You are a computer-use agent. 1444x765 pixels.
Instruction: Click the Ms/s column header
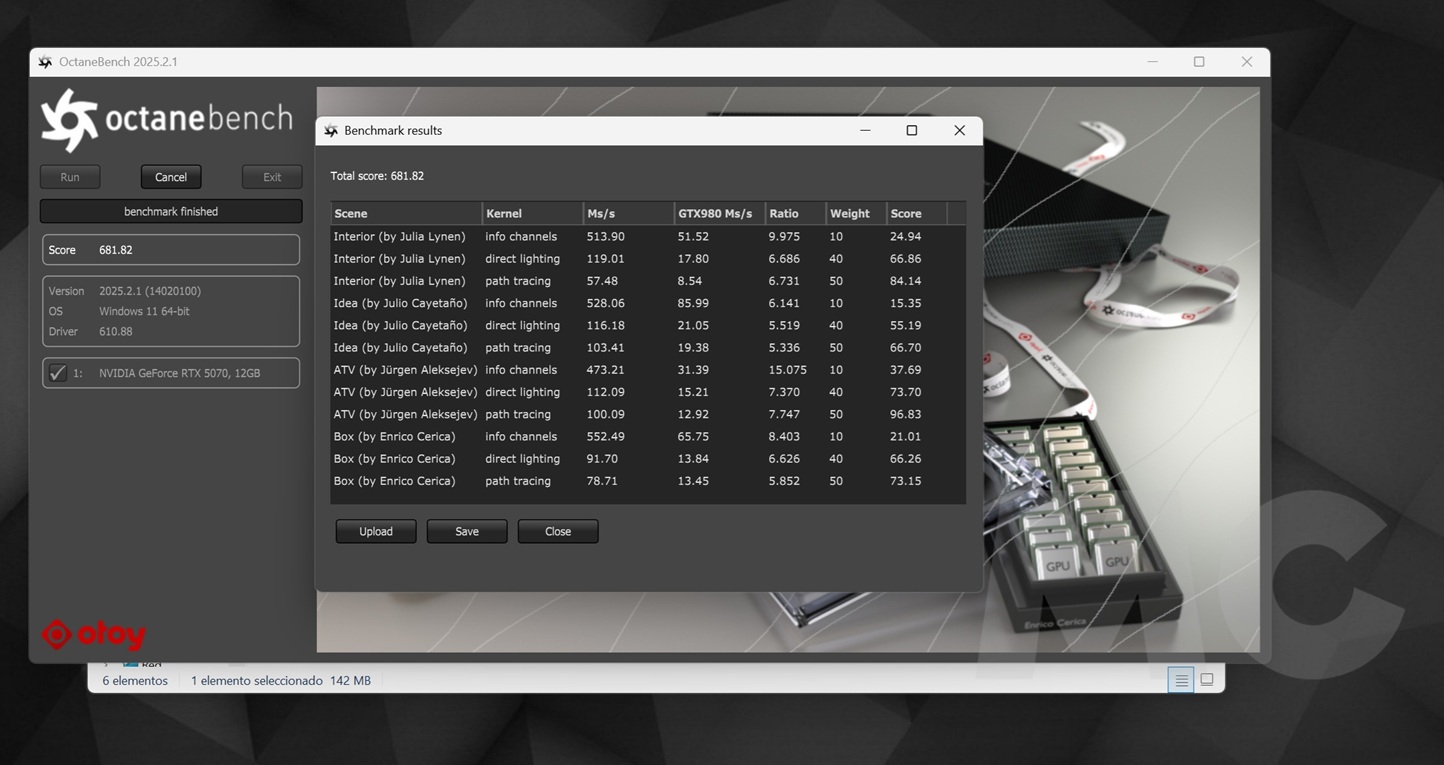point(629,213)
